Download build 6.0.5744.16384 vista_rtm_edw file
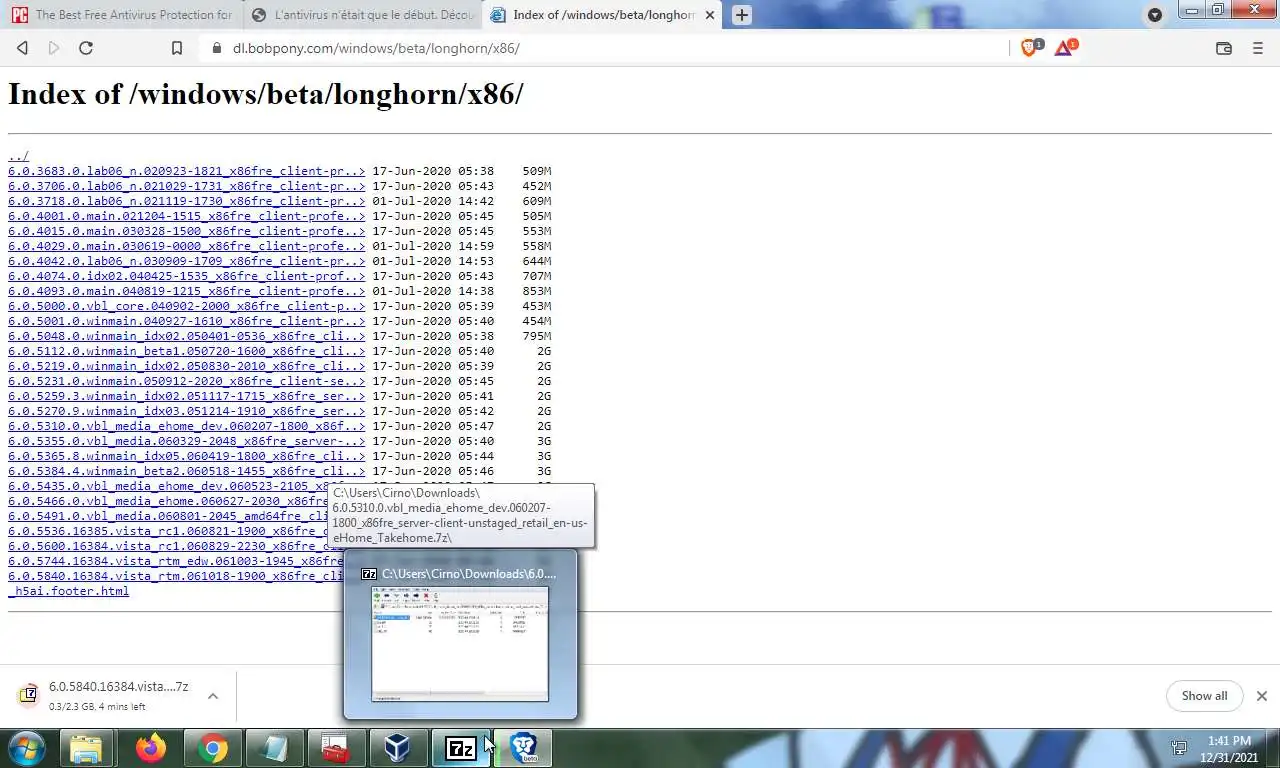Viewport: 1280px width, 768px height. pos(176,561)
